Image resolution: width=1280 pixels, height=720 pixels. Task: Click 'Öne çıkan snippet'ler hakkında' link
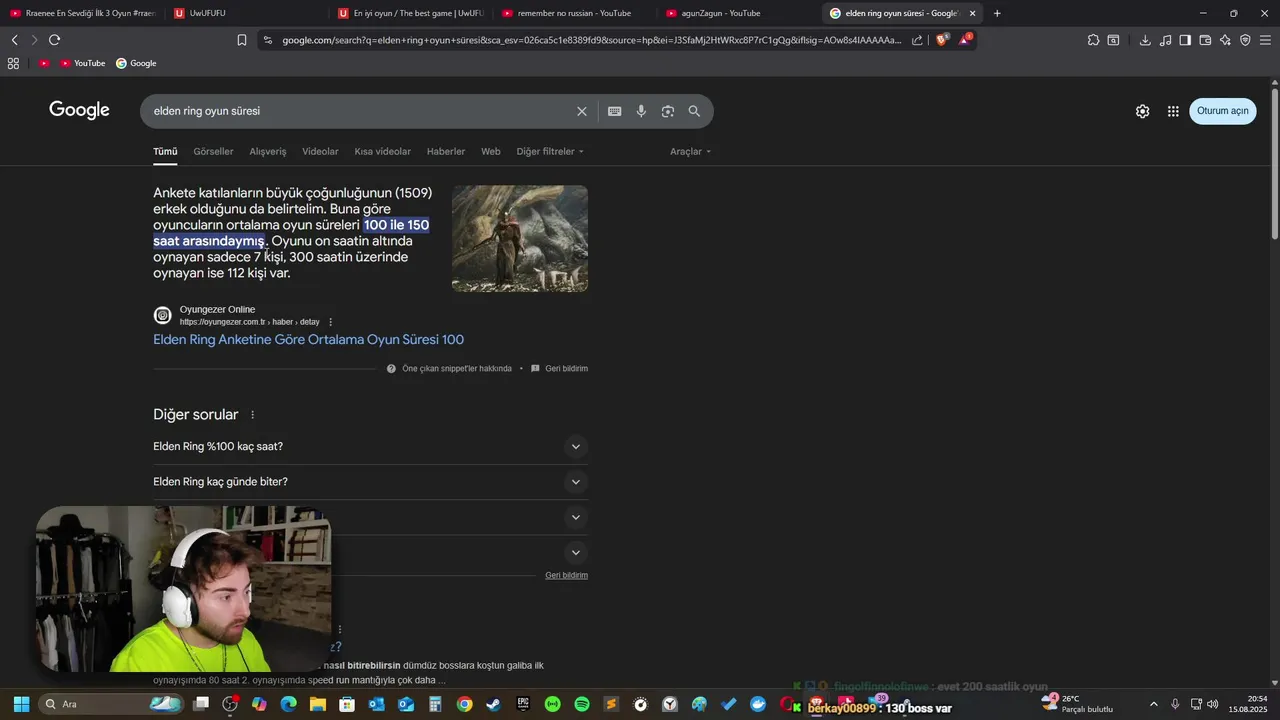pos(457,369)
